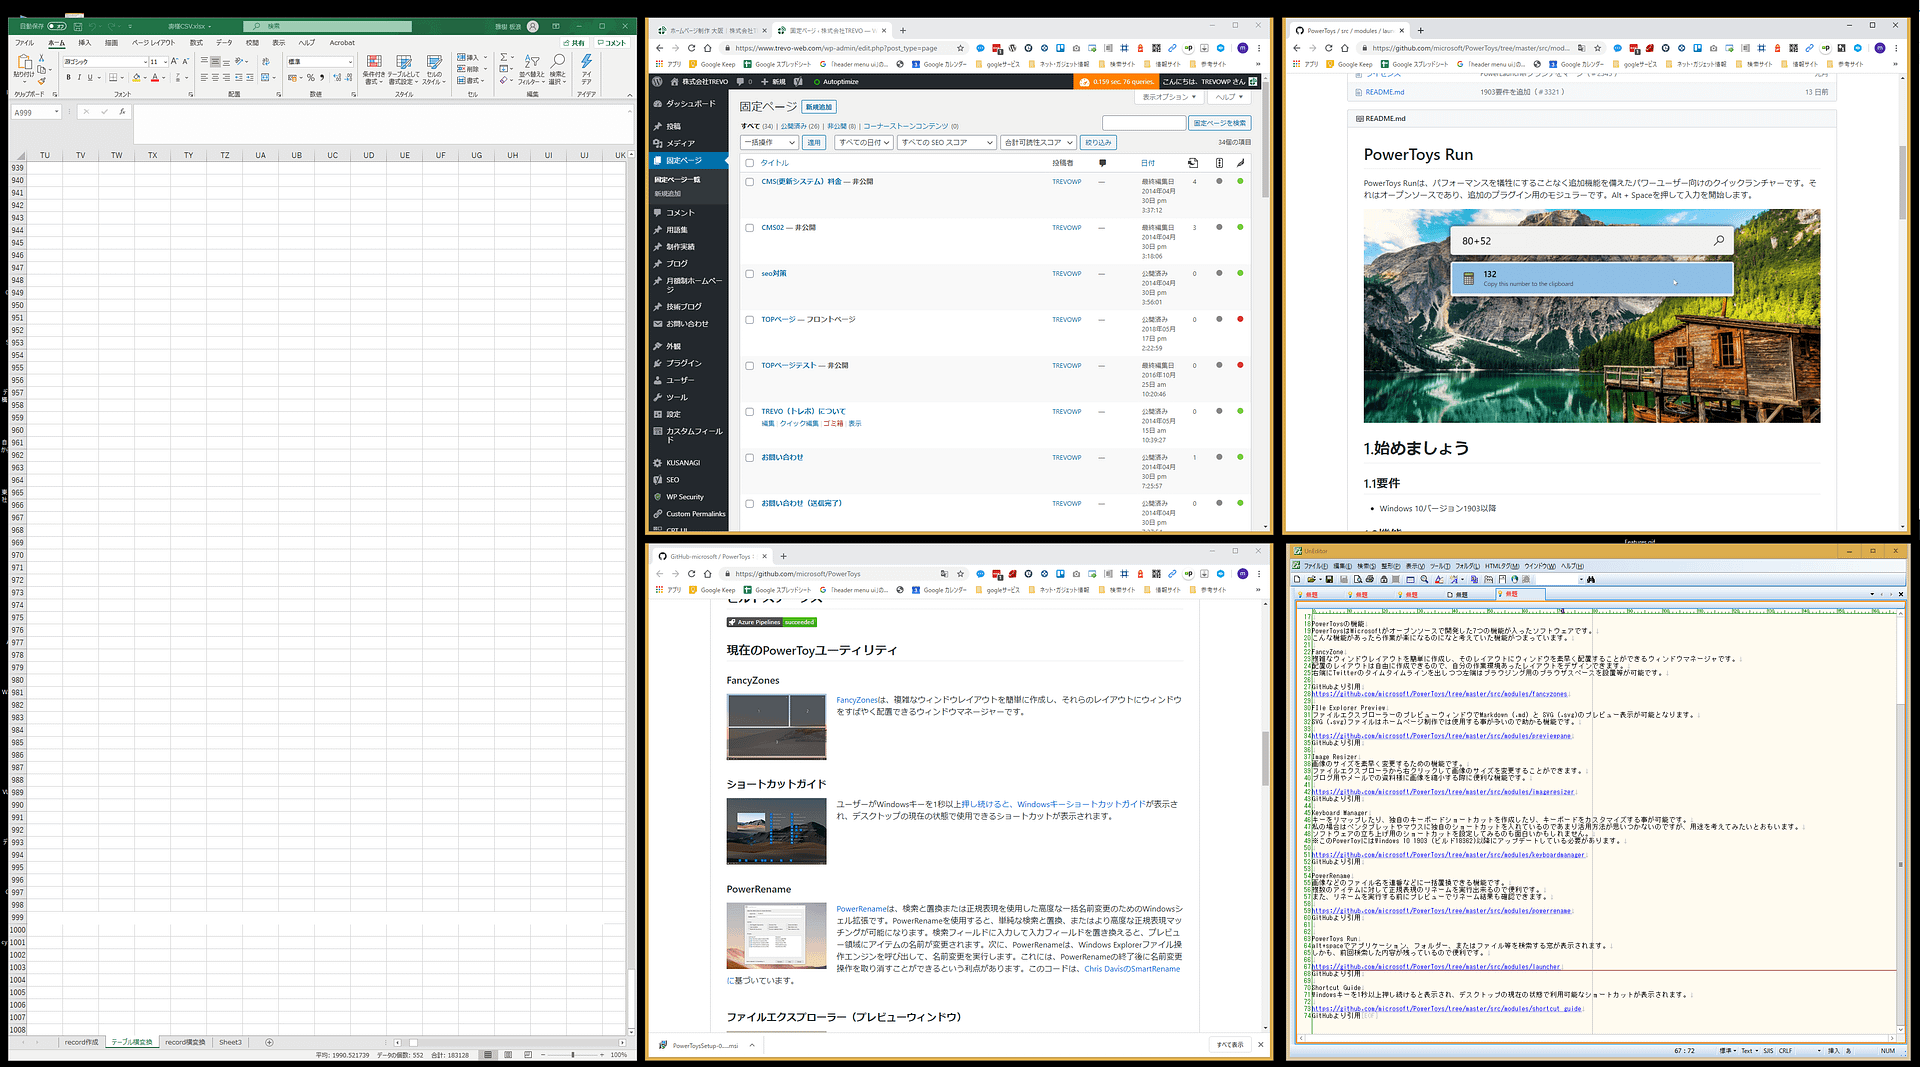Click the Excel zoom slider in status bar
This screenshot has width=1920, height=1067.
pos(573,1055)
